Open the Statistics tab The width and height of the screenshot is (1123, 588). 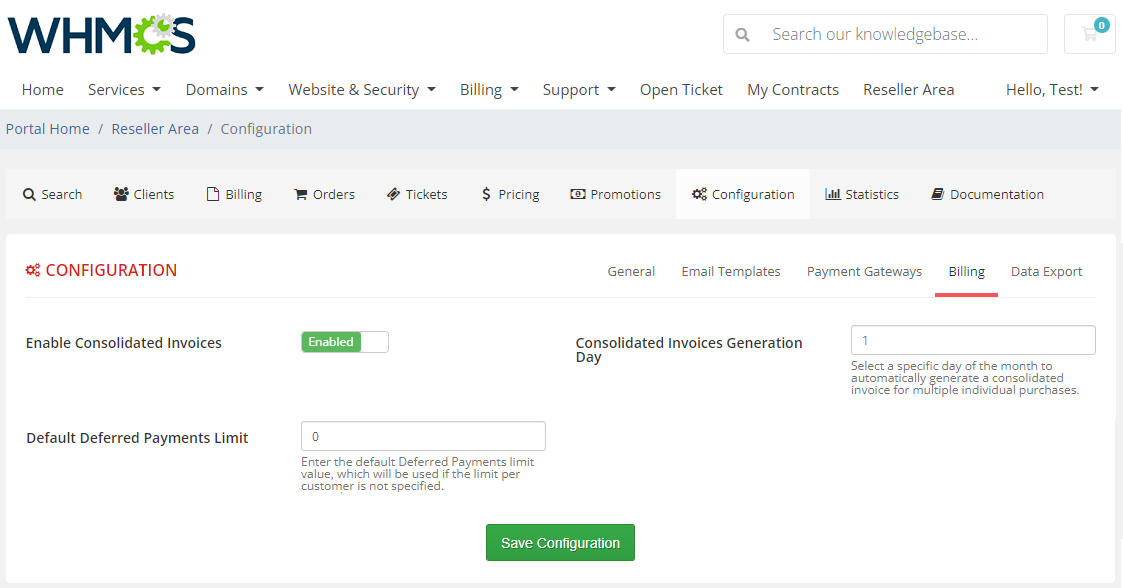coord(862,194)
